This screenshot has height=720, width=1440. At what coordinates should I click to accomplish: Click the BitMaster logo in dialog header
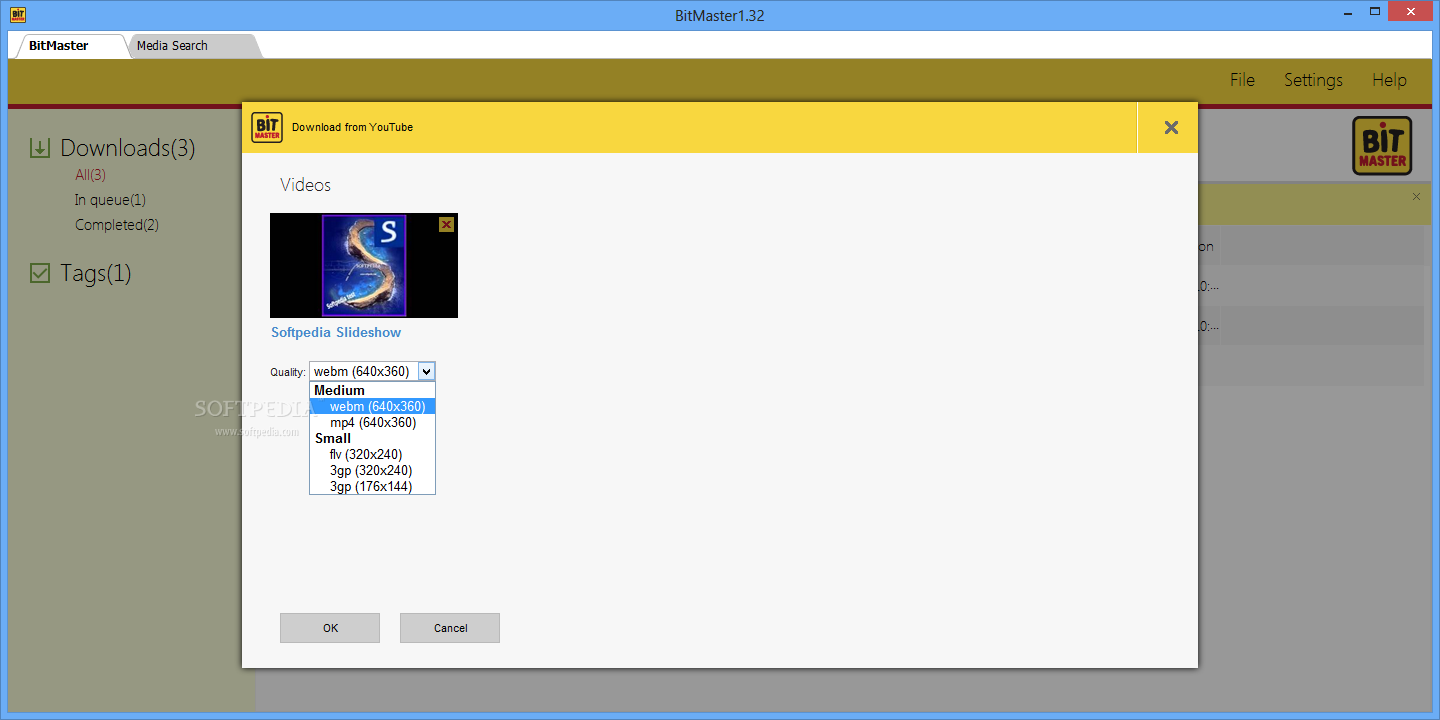pos(267,127)
